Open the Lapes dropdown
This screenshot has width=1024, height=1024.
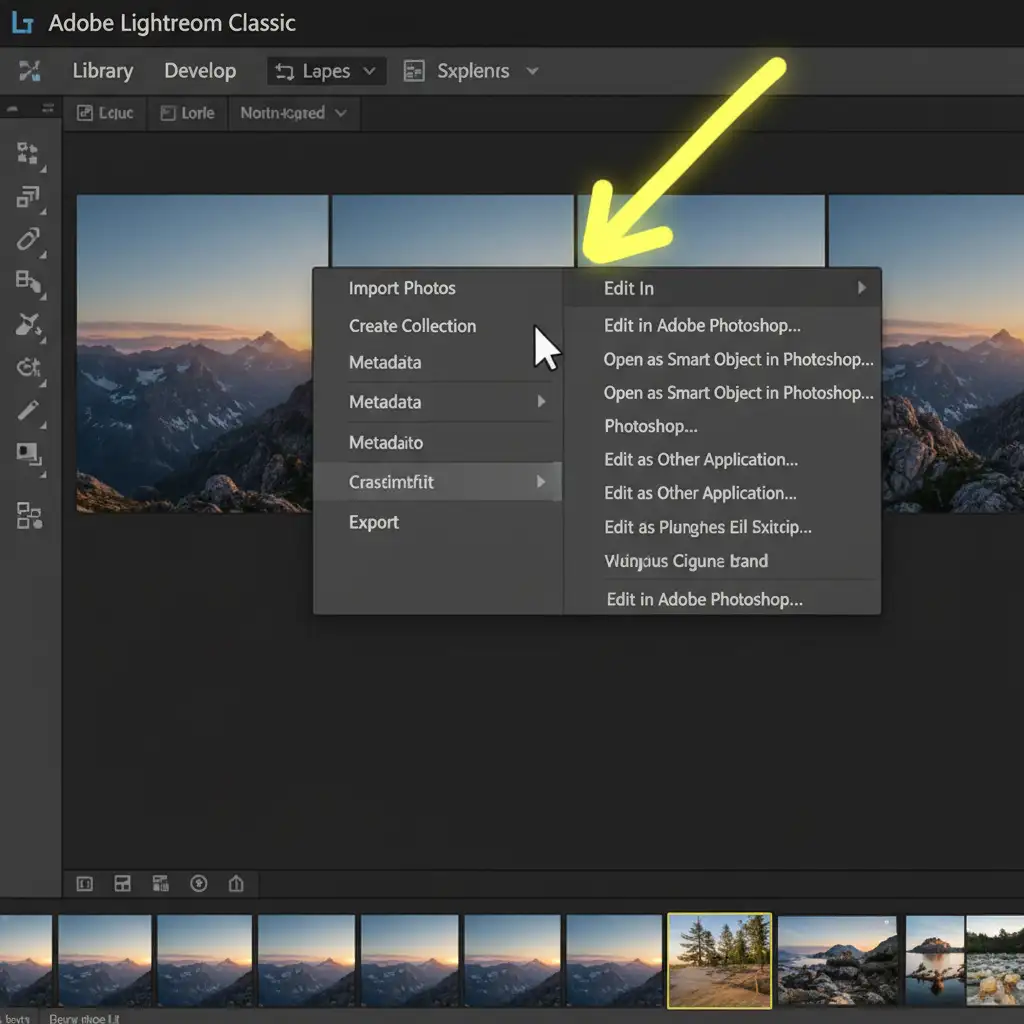coord(327,71)
